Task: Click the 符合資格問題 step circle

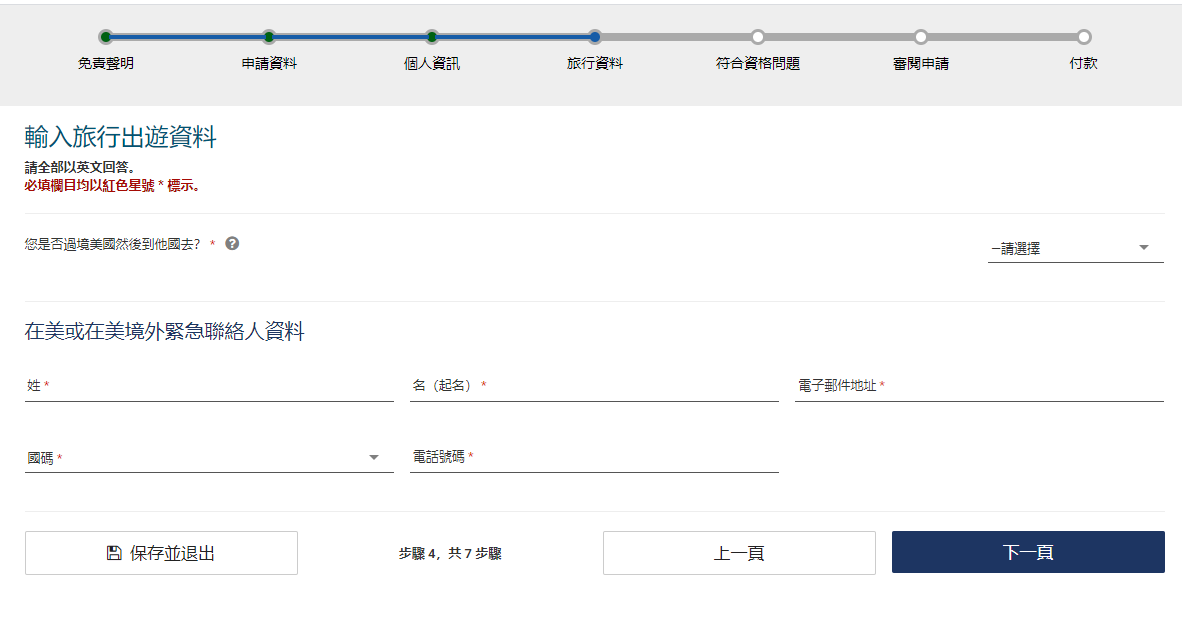Action: pos(758,37)
